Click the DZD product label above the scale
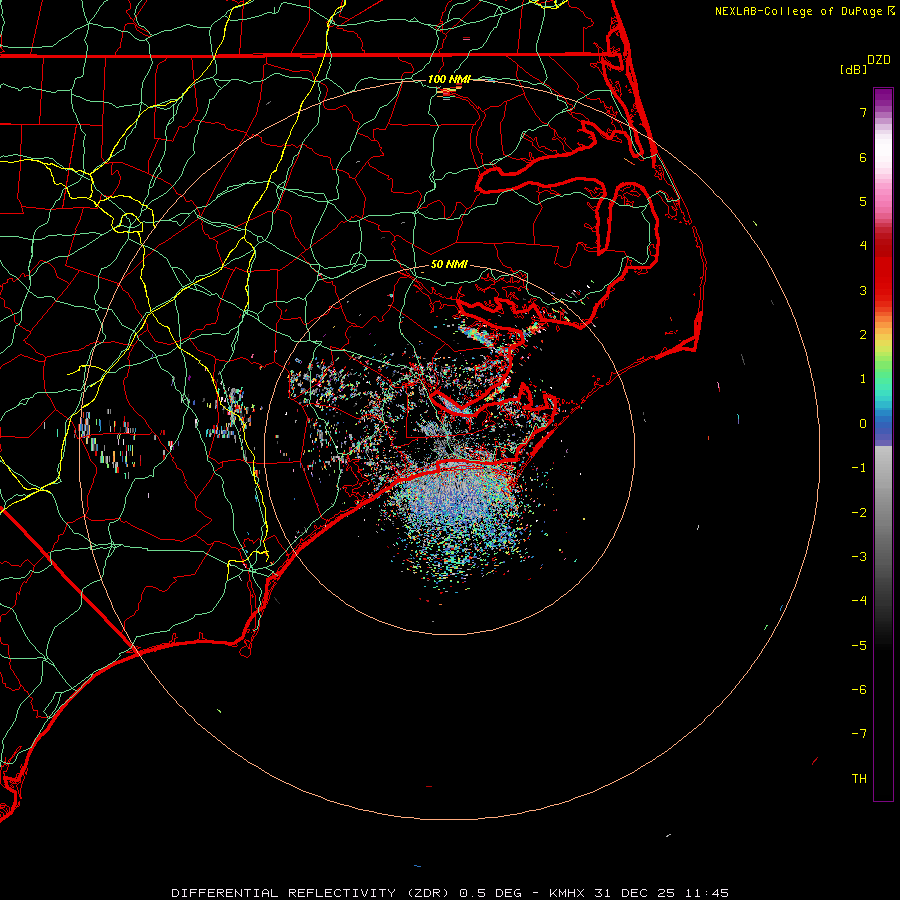The width and height of the screenshot is (900, 900). (x=878, y=60)
